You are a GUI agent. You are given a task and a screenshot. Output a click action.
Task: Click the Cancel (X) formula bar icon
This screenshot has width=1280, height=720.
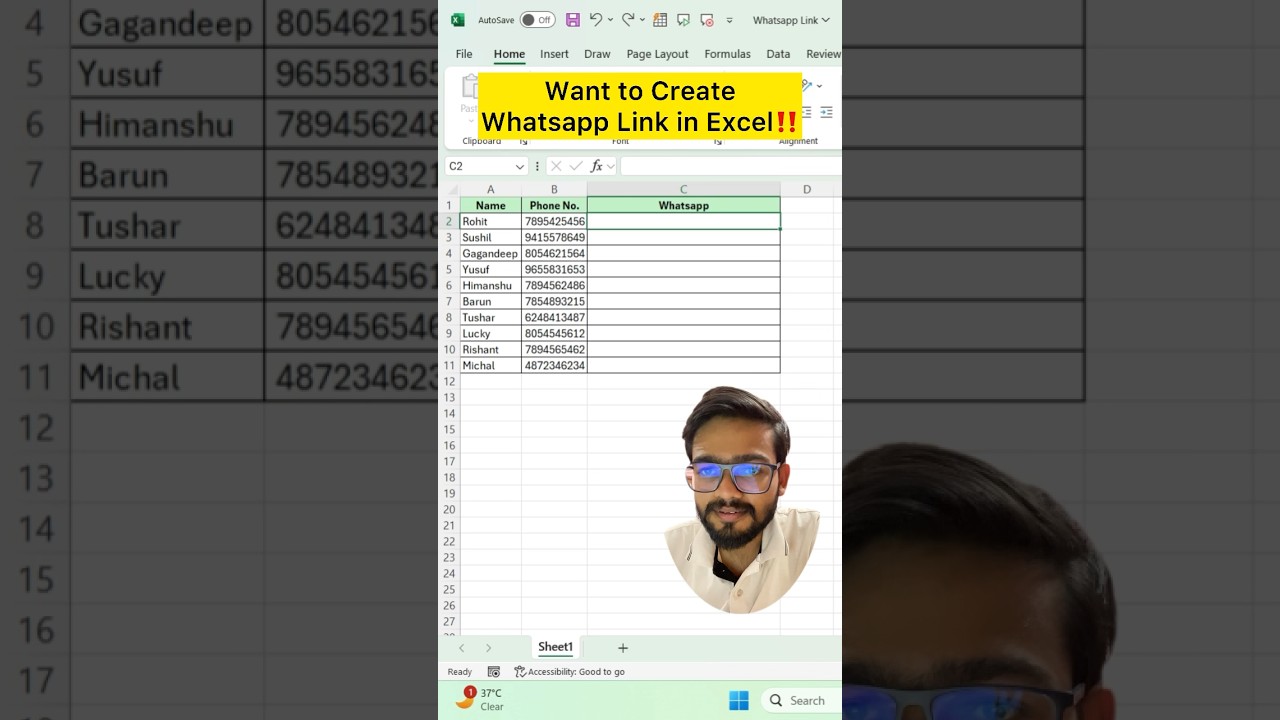[x=556, y=166]
